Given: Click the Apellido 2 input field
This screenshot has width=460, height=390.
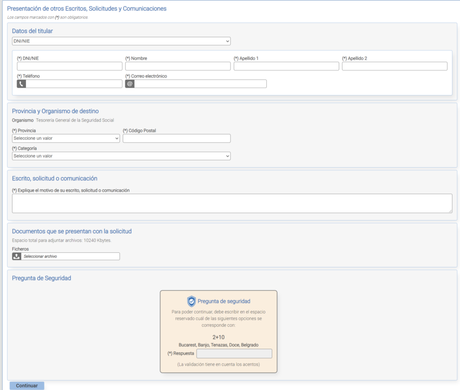Looking at the screenshot, I should pos(395,66).
